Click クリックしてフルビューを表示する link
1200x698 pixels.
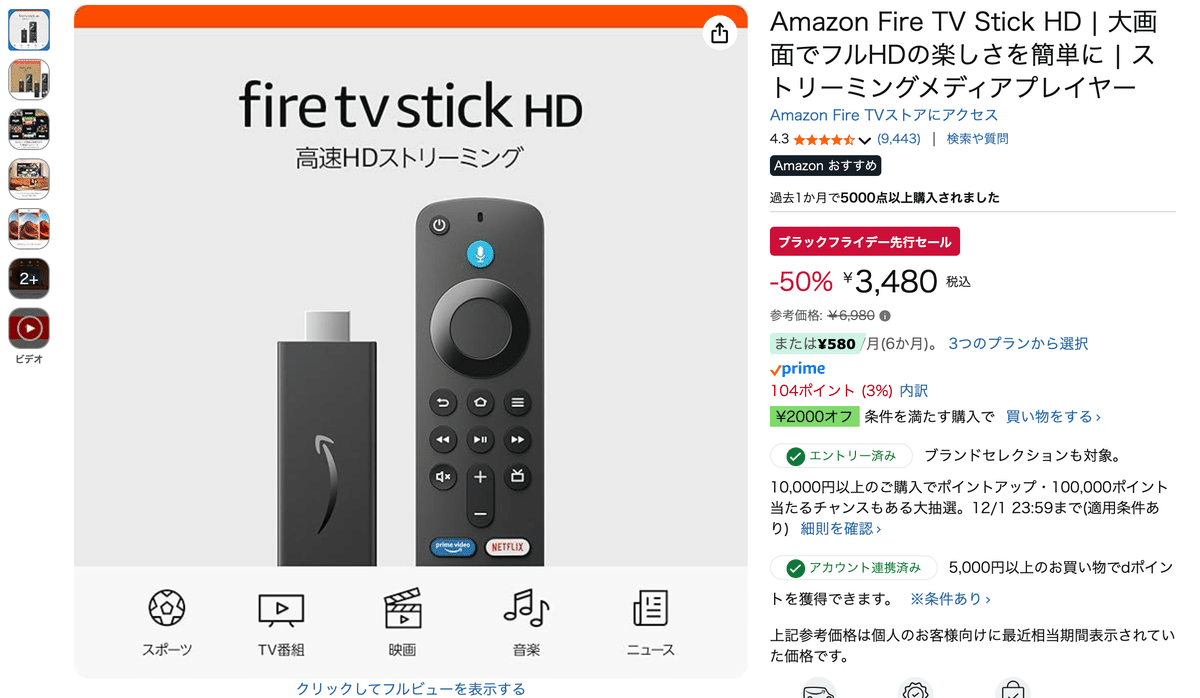411,688
